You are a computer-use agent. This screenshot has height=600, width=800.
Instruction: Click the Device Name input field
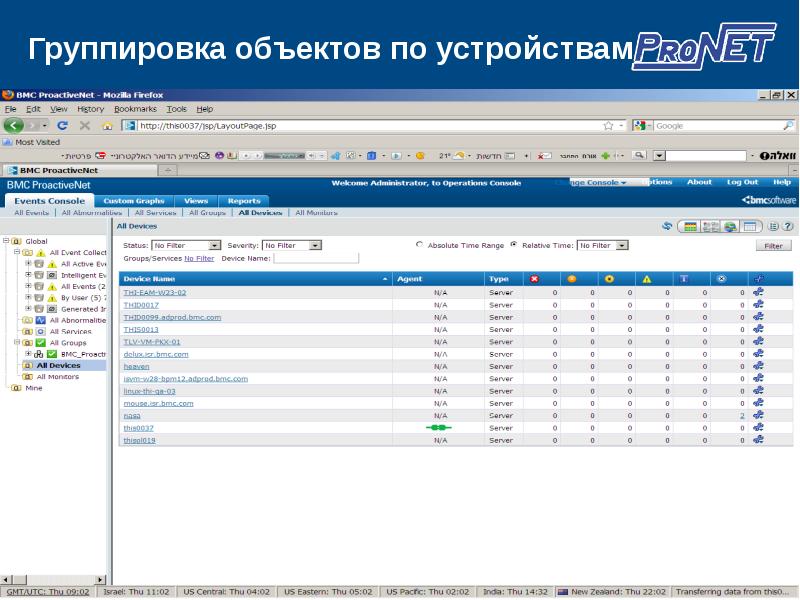point(315,258)
